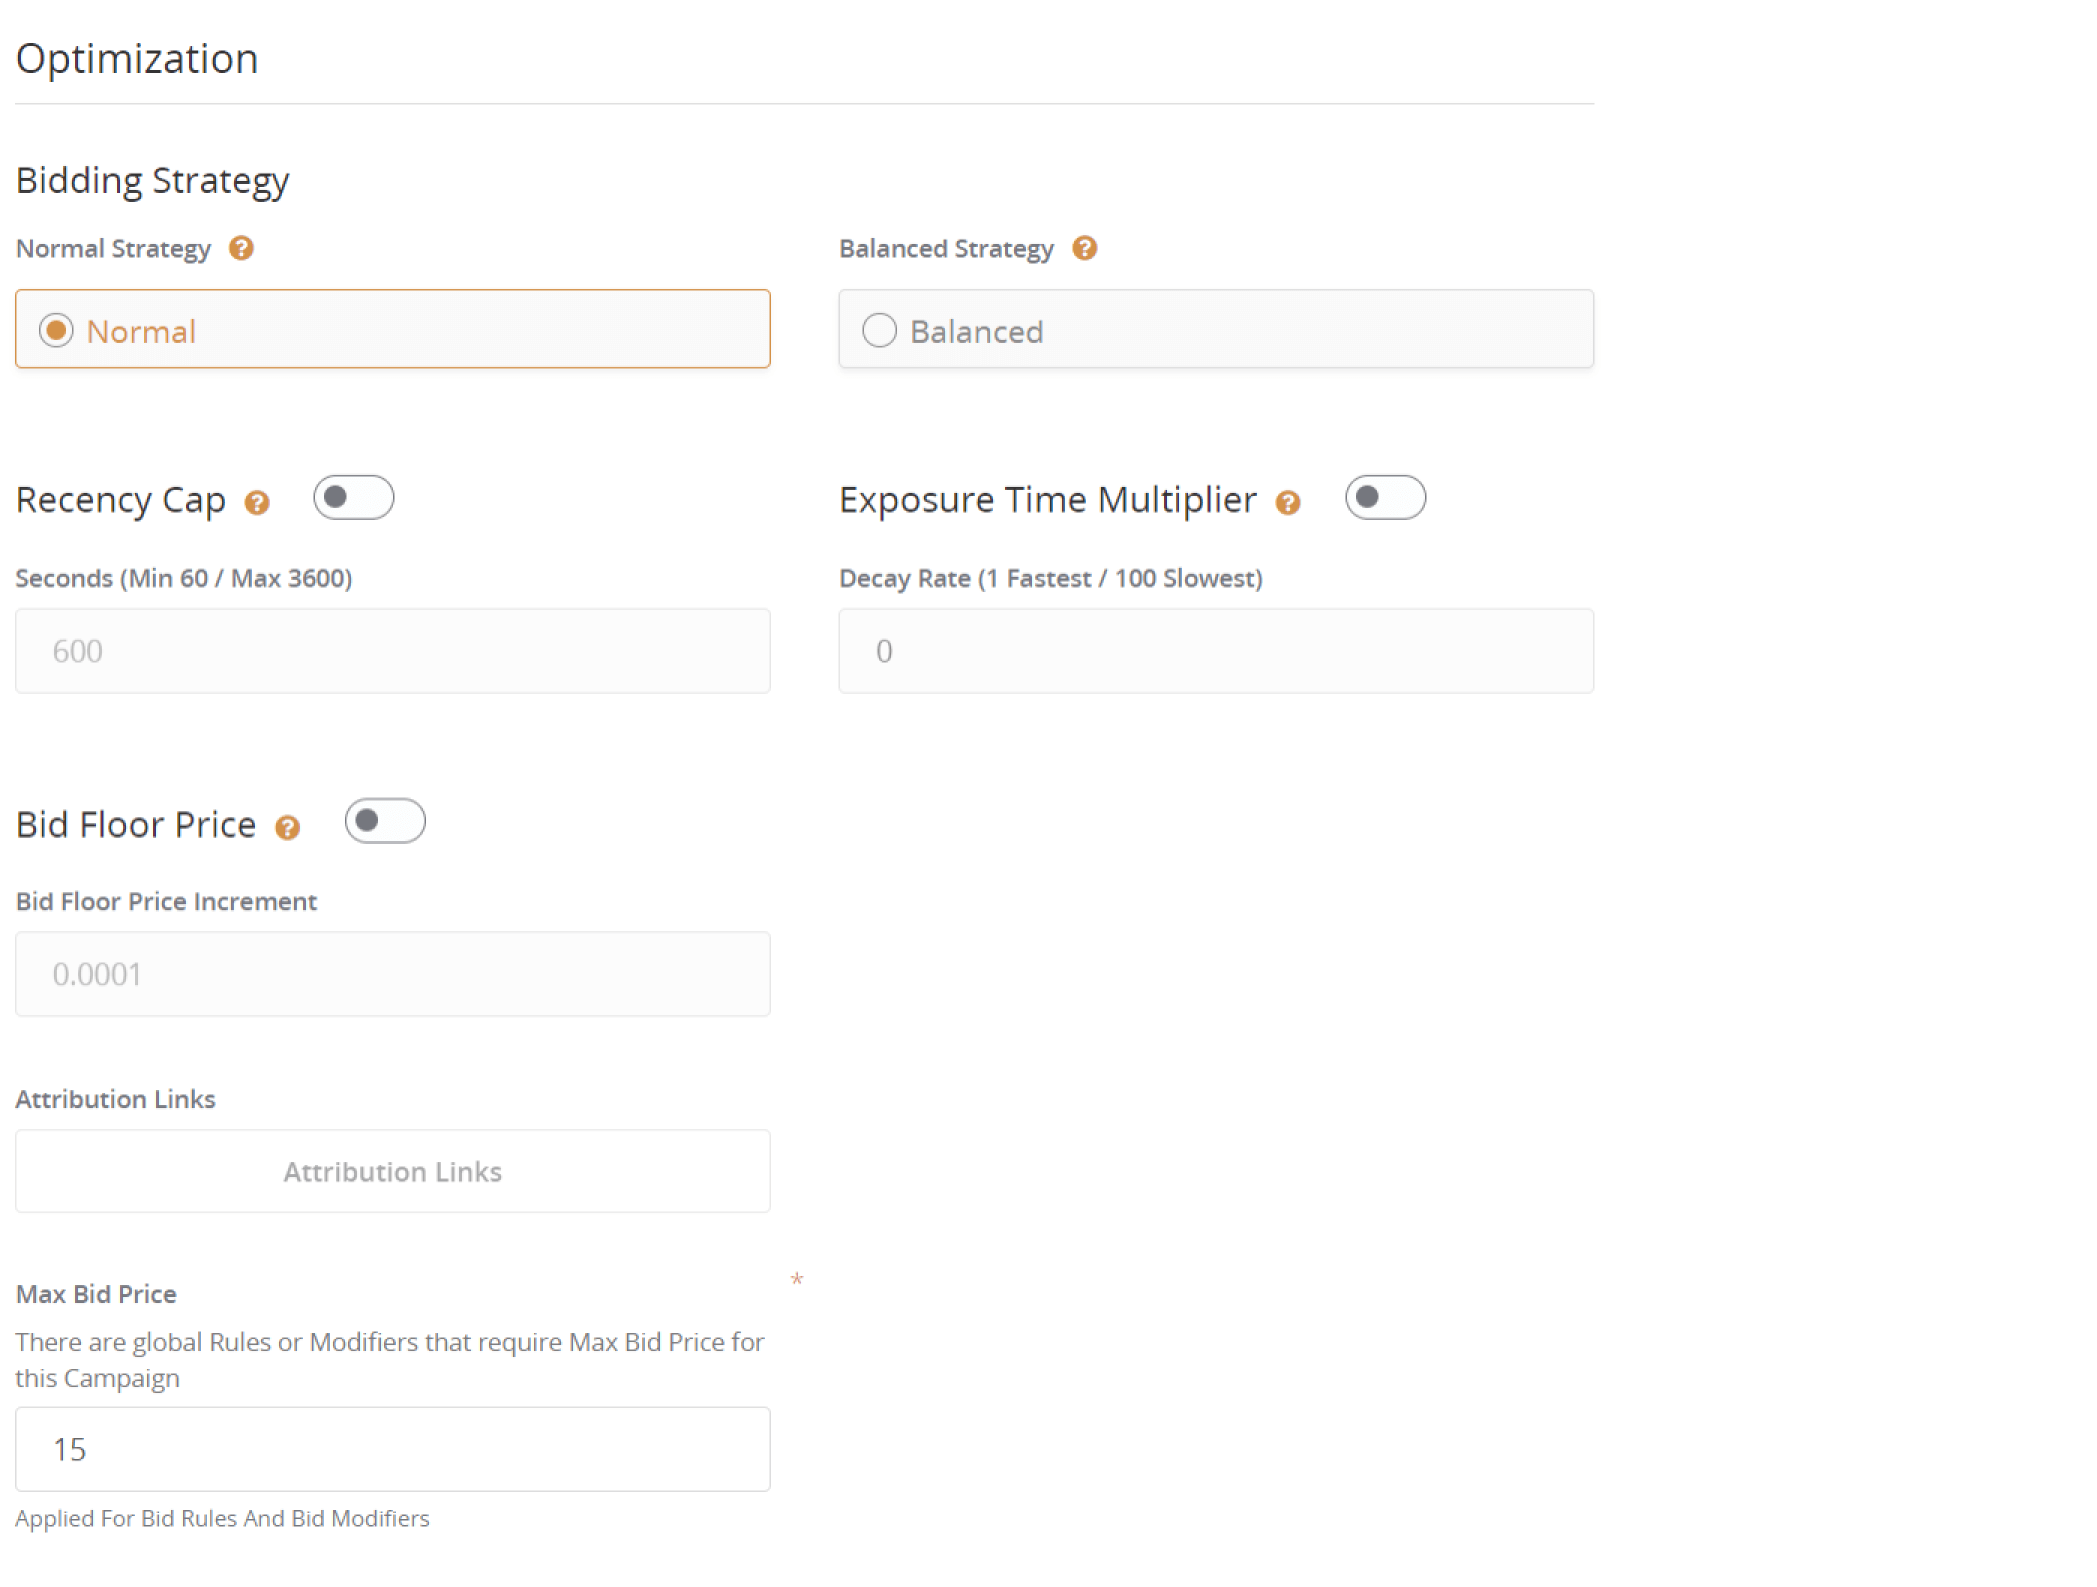Click the Attribution Links label

click(115, 1099)
